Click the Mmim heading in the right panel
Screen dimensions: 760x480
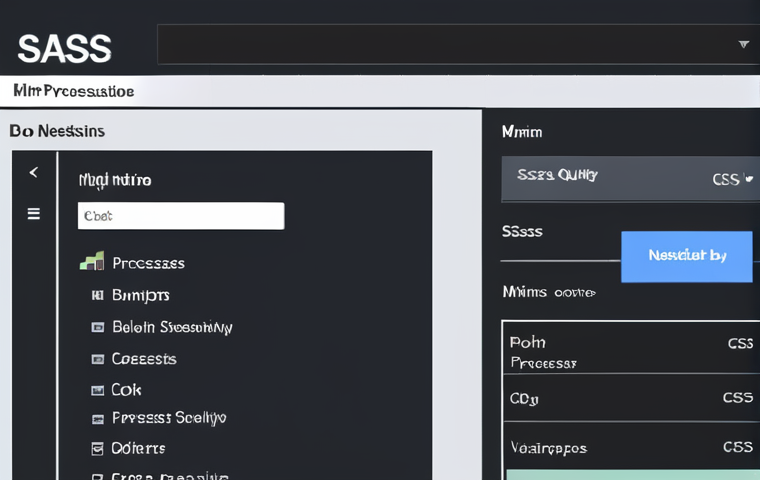(522, 131)
